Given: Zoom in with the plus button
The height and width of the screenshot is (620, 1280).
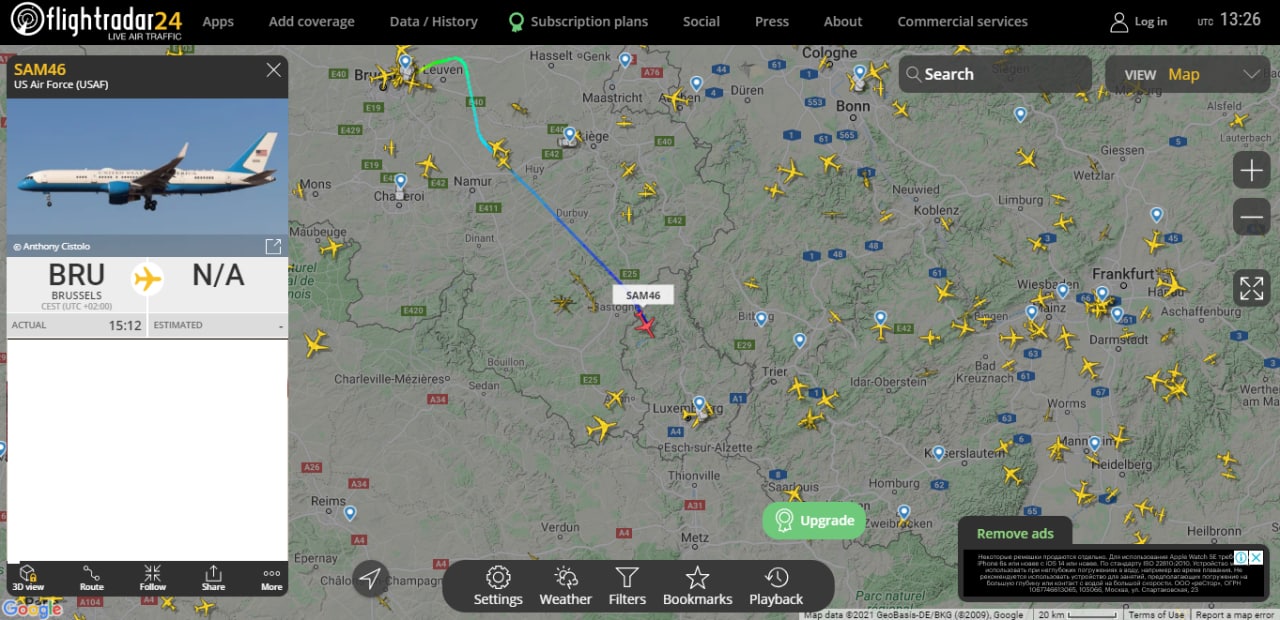Looking at the screenshot, I should (x=1251, y=171).
